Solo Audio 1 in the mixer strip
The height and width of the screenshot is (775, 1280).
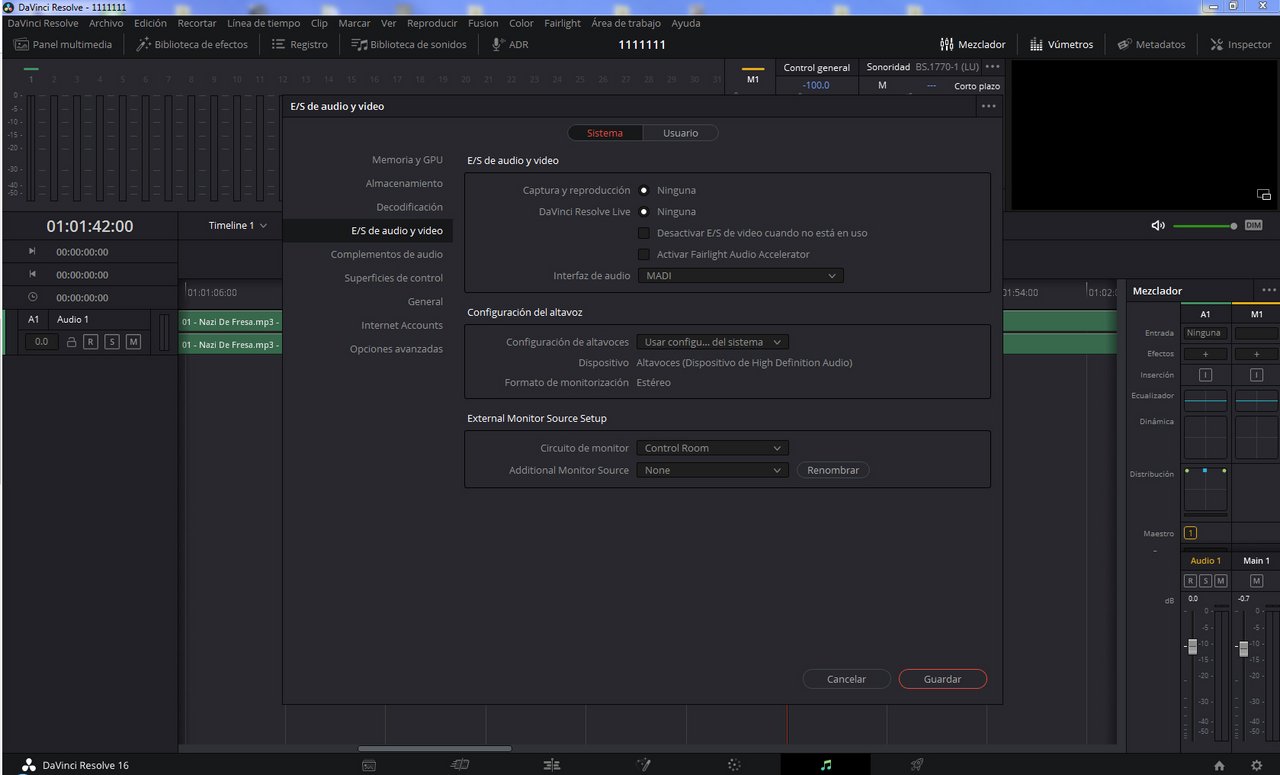pos(1205,581)
